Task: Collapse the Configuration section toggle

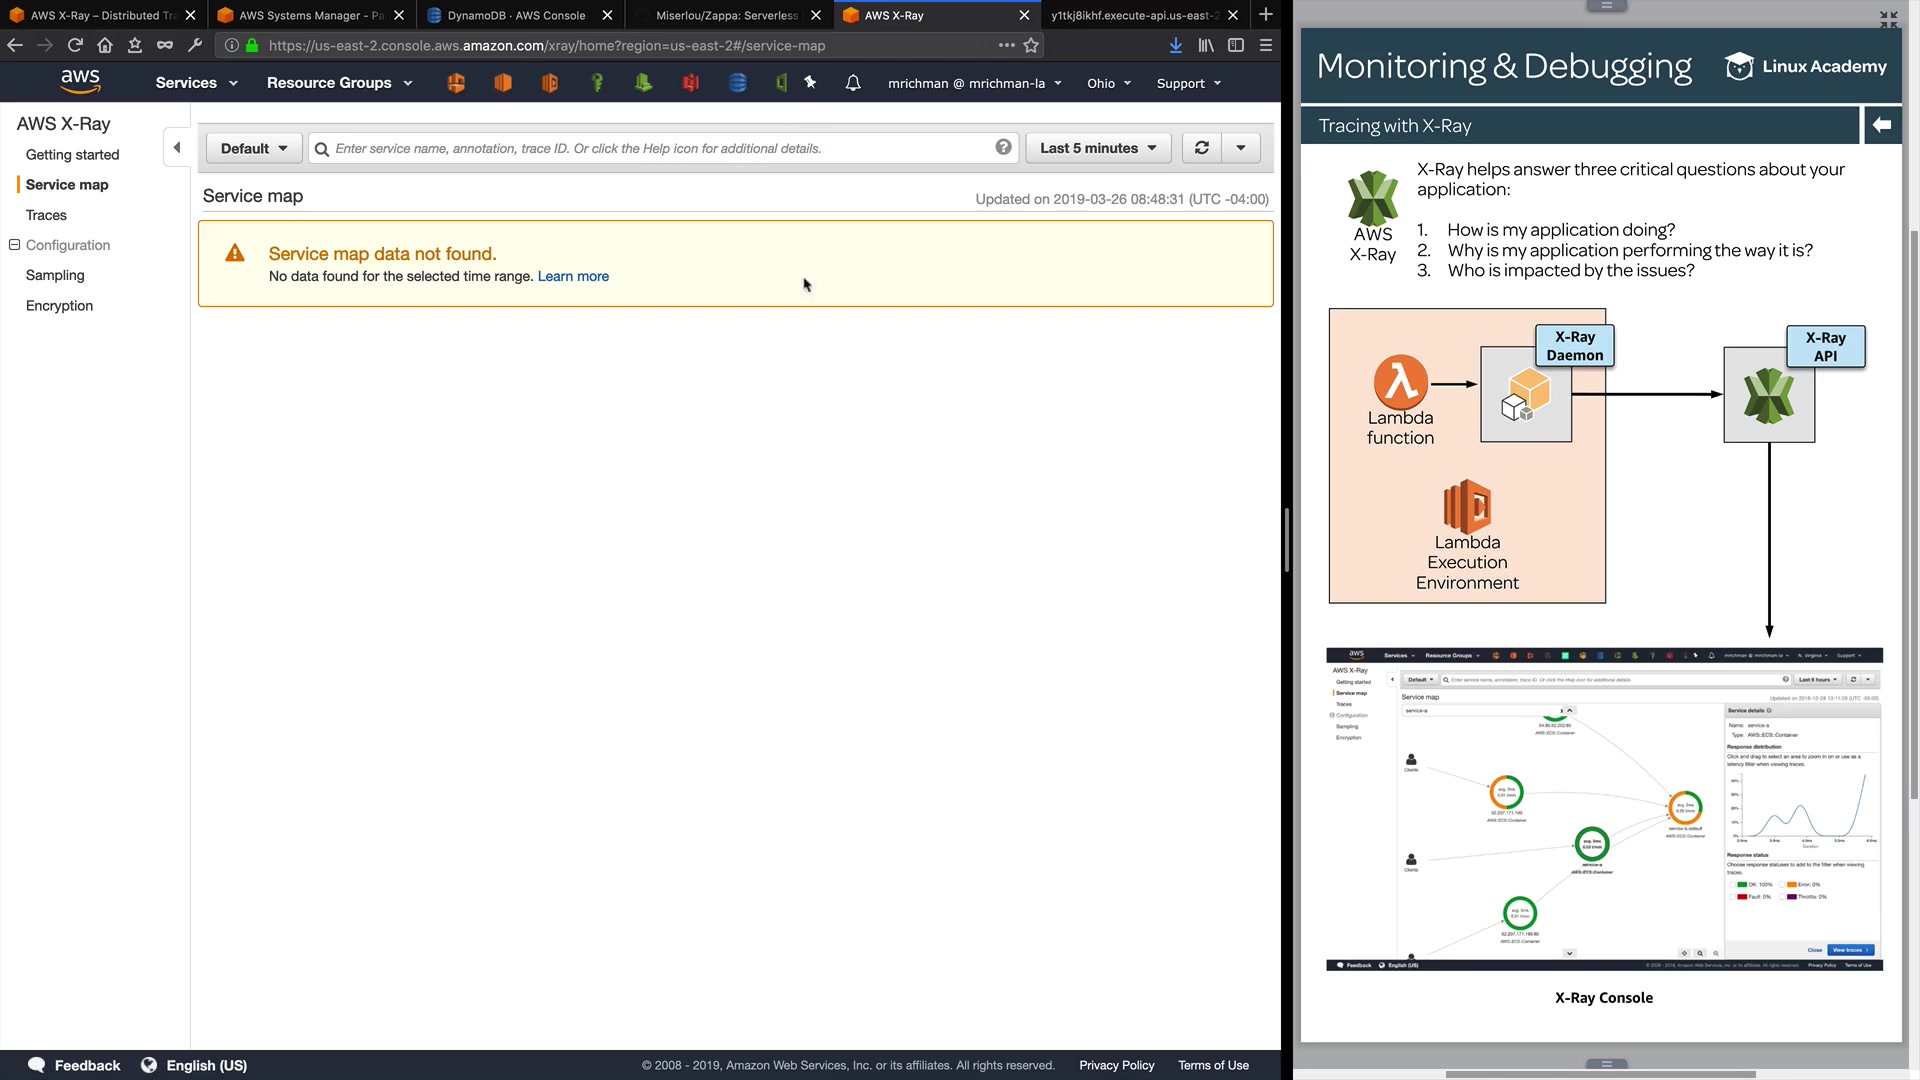Action: 15,245
